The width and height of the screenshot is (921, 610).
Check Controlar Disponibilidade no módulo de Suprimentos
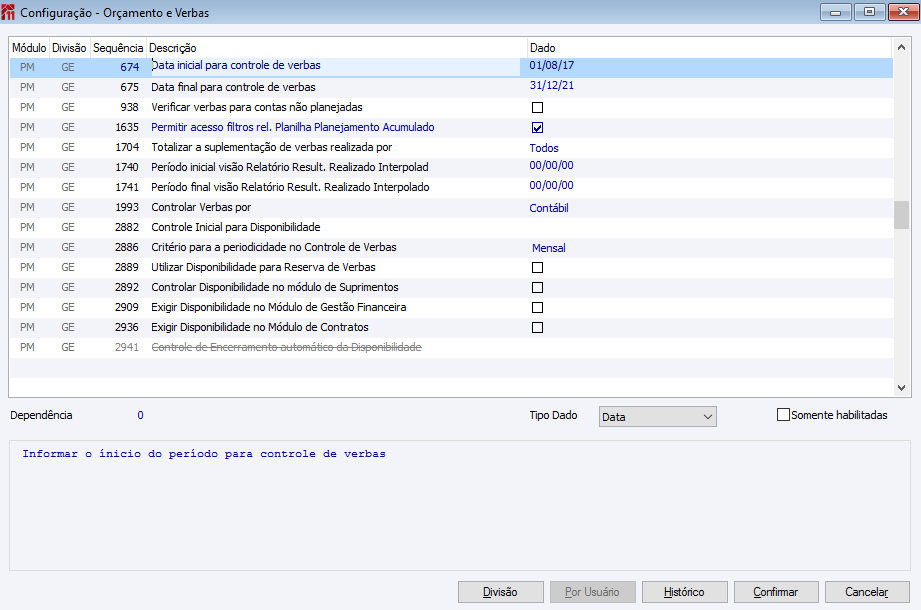coord(537,288)
